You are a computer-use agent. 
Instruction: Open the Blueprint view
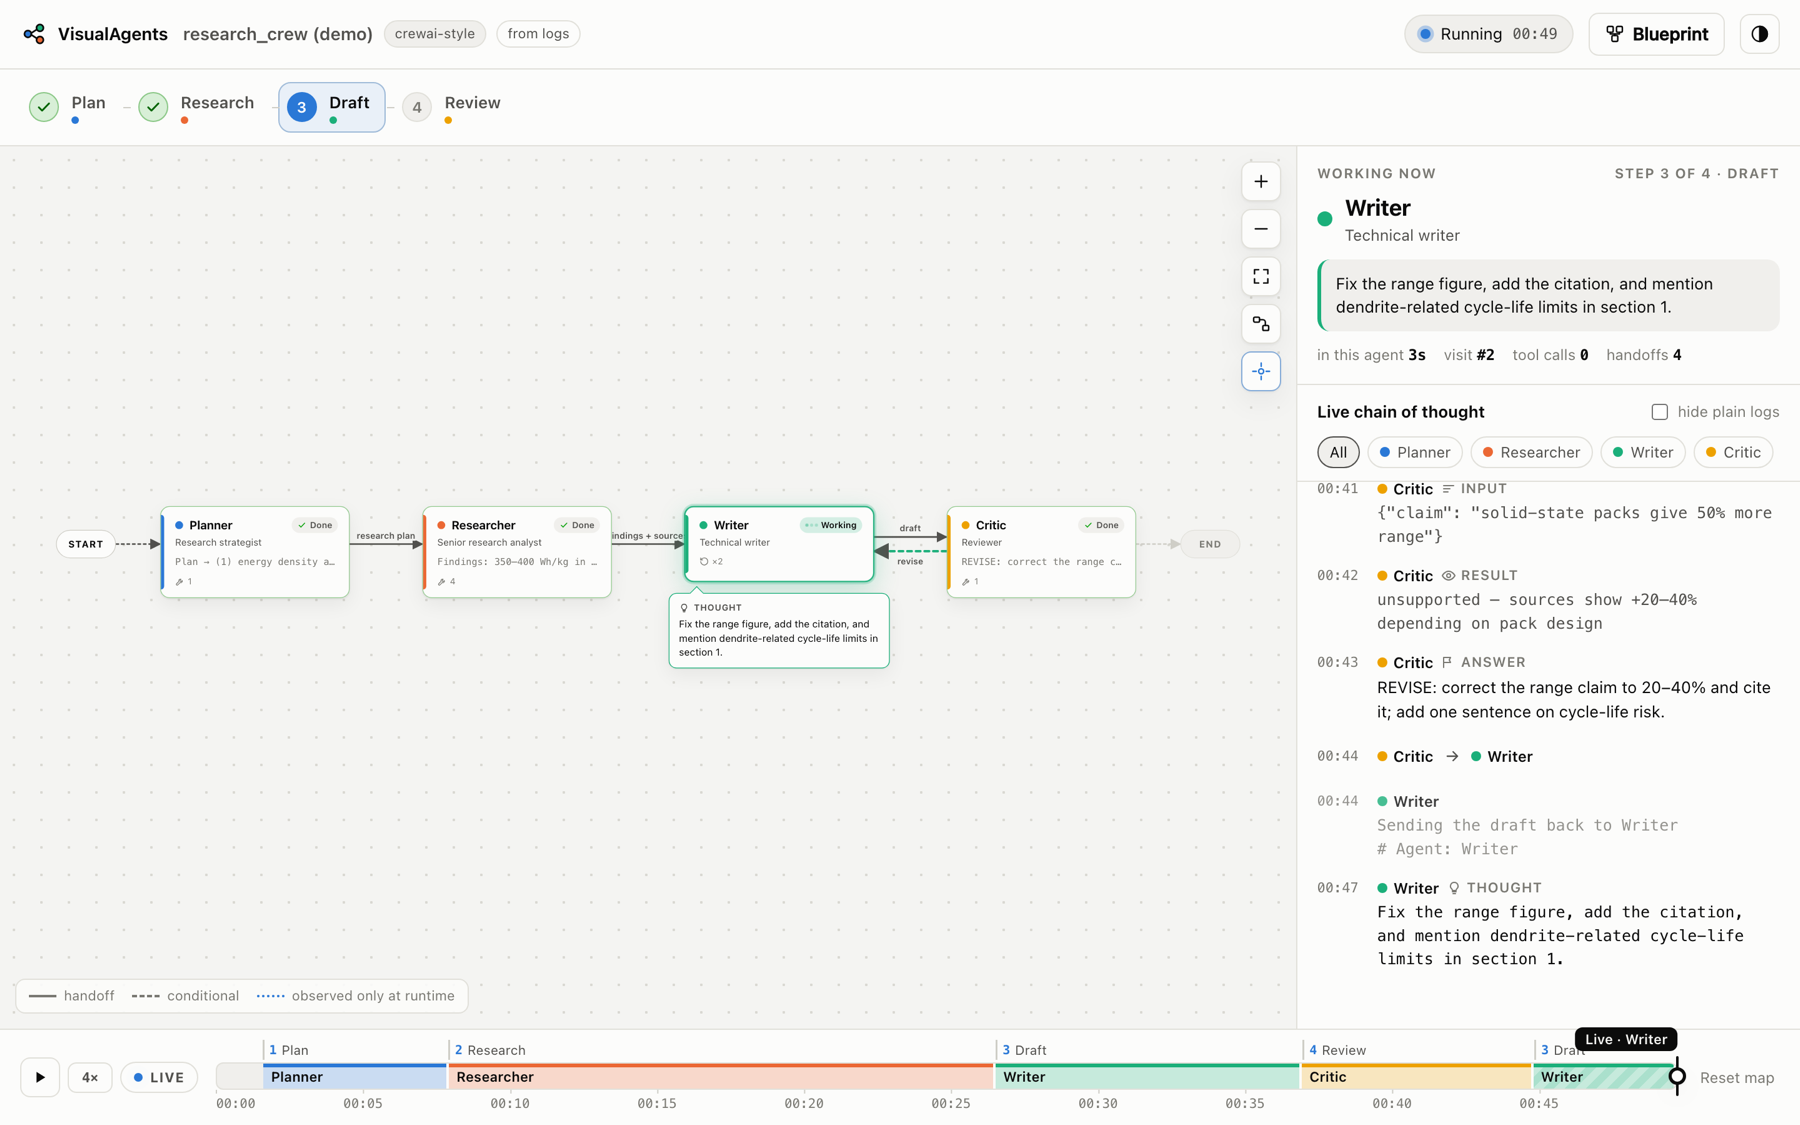coord(1656,34)
